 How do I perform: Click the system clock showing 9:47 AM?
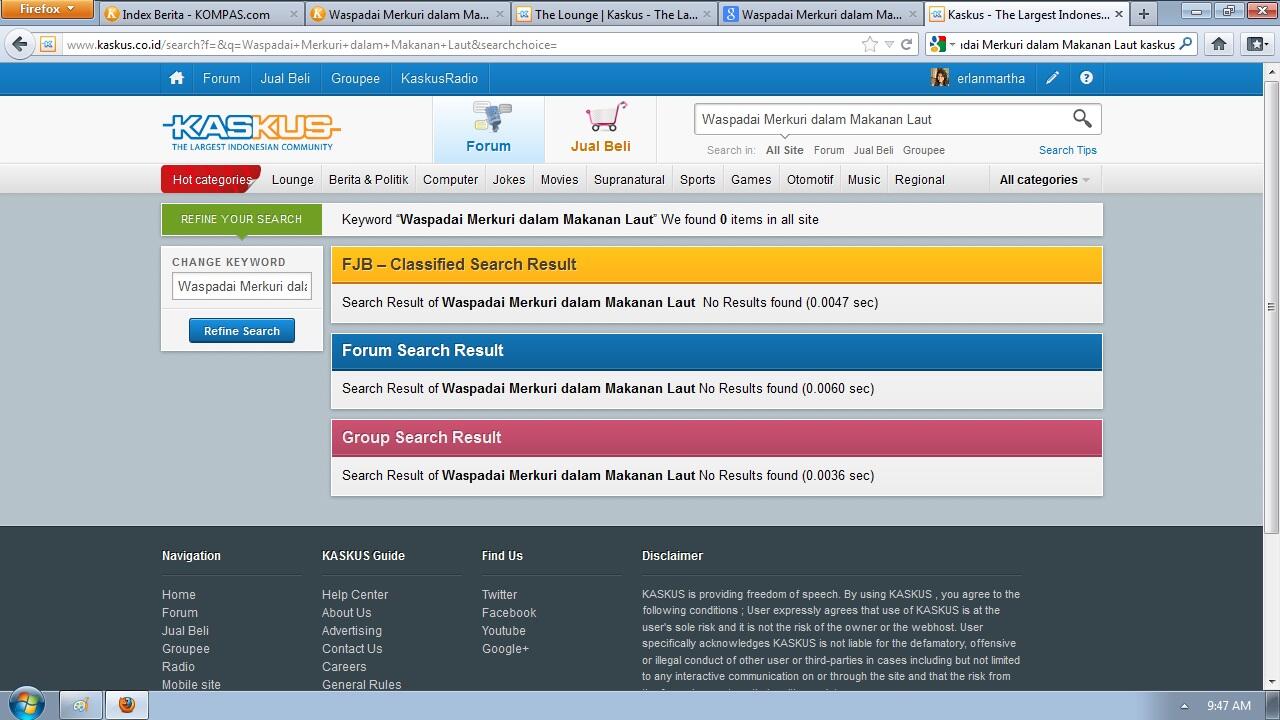pos(1228,706)
